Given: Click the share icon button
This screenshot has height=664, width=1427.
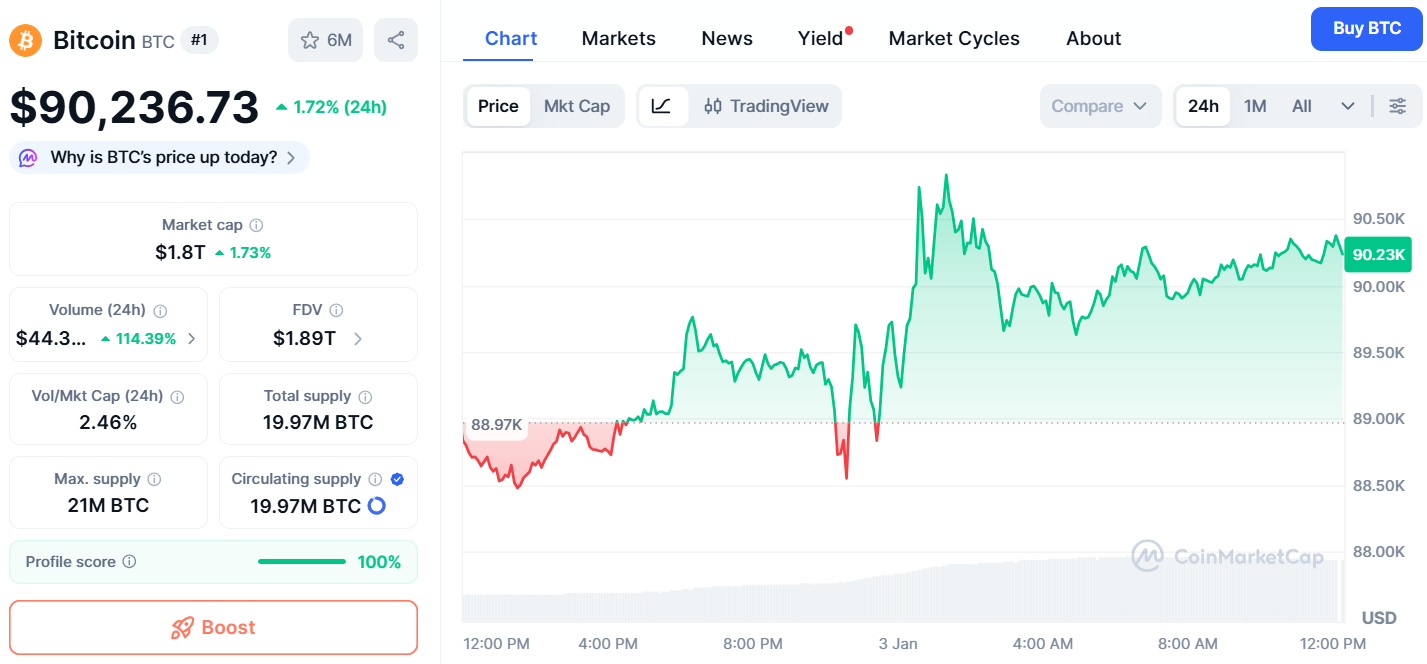Looking at the screenshot, I should [396, 40].
